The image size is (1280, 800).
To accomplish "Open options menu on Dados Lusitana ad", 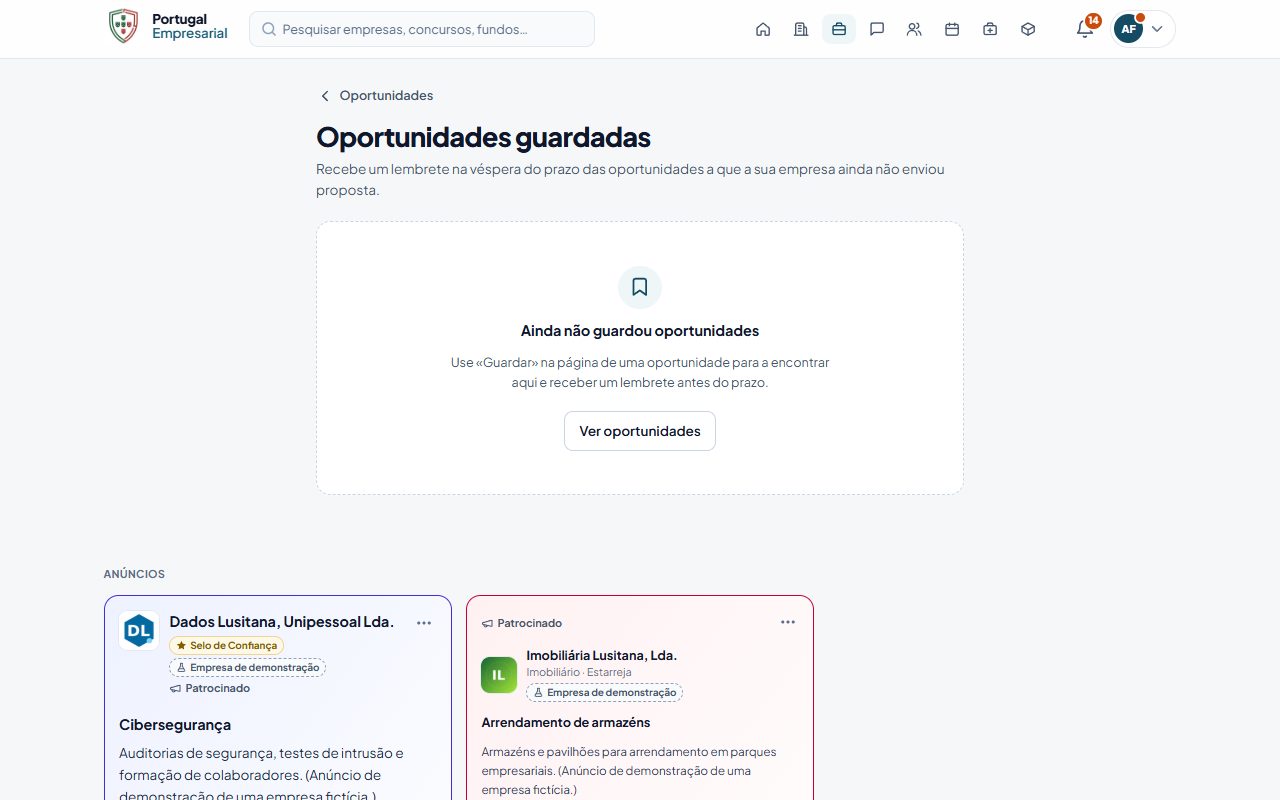I will coord(424,623).
